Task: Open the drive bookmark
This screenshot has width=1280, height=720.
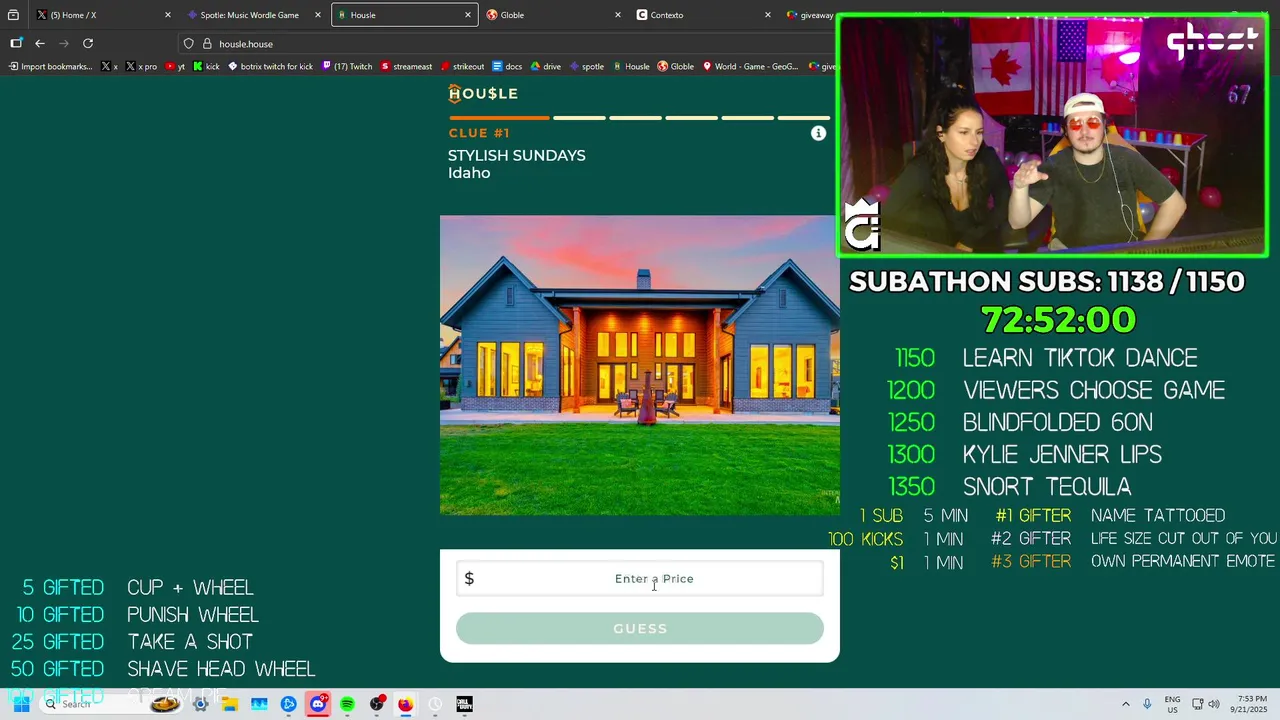Action: point(546,67)
